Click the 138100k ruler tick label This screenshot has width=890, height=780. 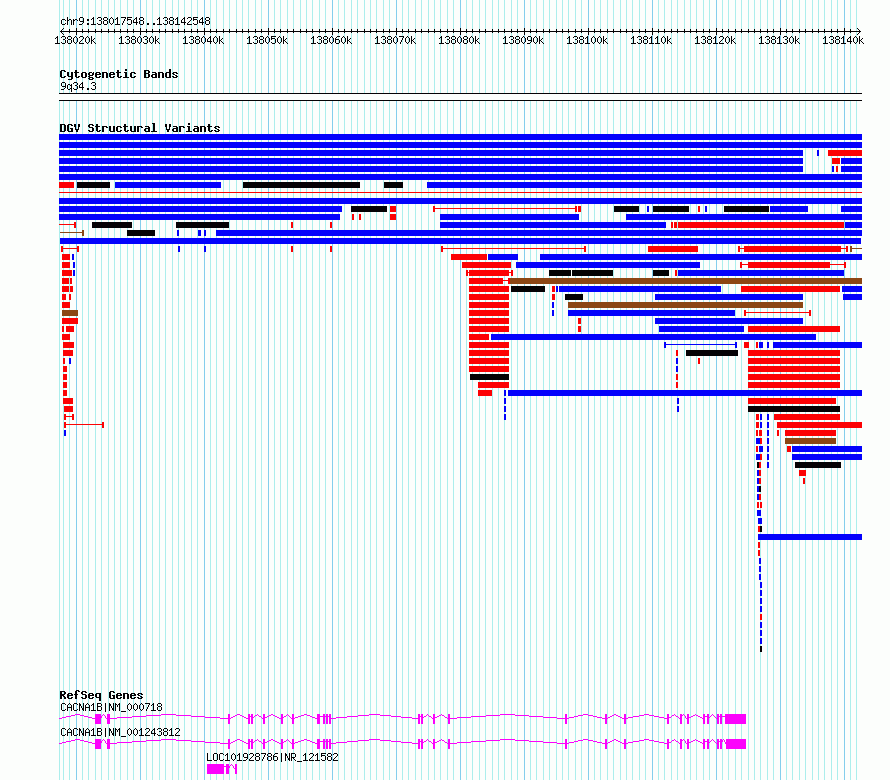[587, 40]
